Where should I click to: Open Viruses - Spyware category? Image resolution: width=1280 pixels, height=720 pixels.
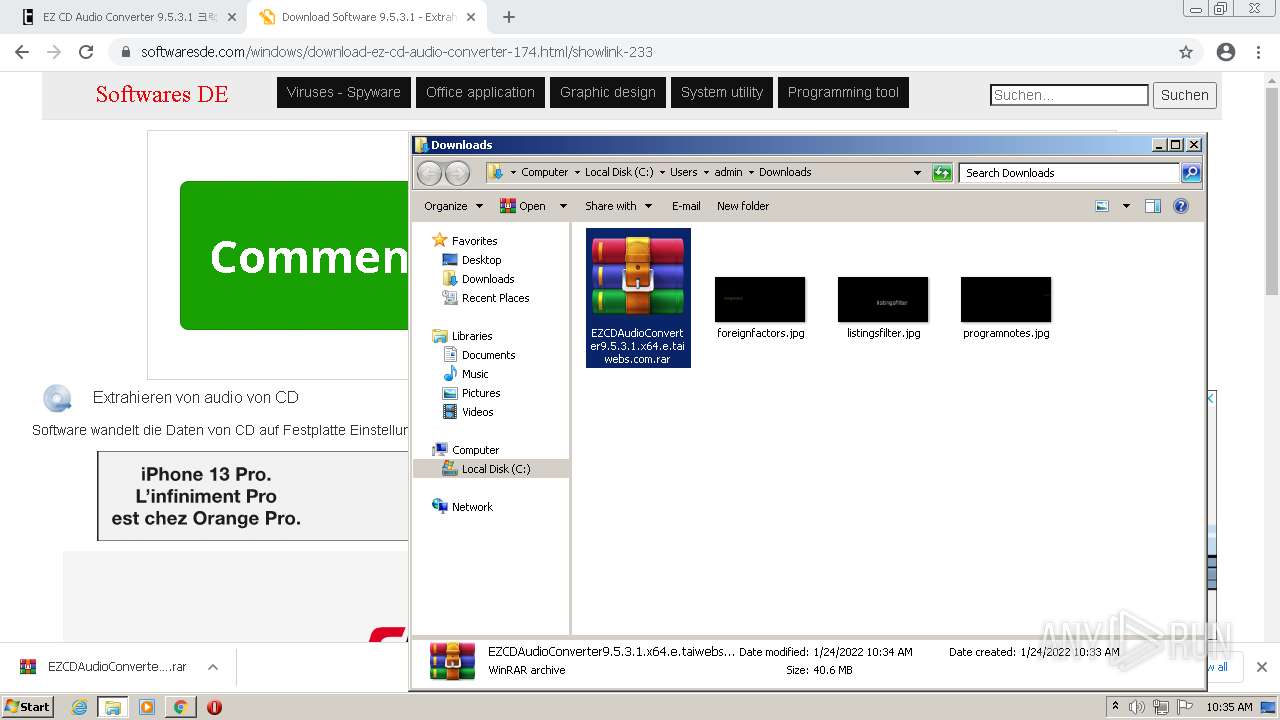343,92
